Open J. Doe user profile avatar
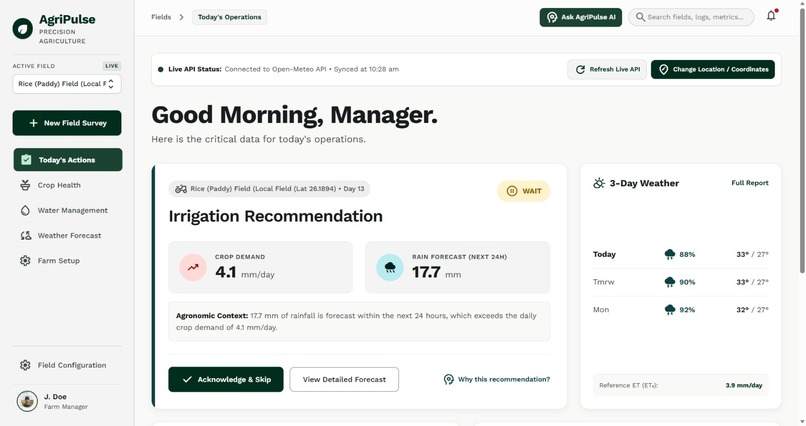Screen dimensions: 806x426 [27, 401]
